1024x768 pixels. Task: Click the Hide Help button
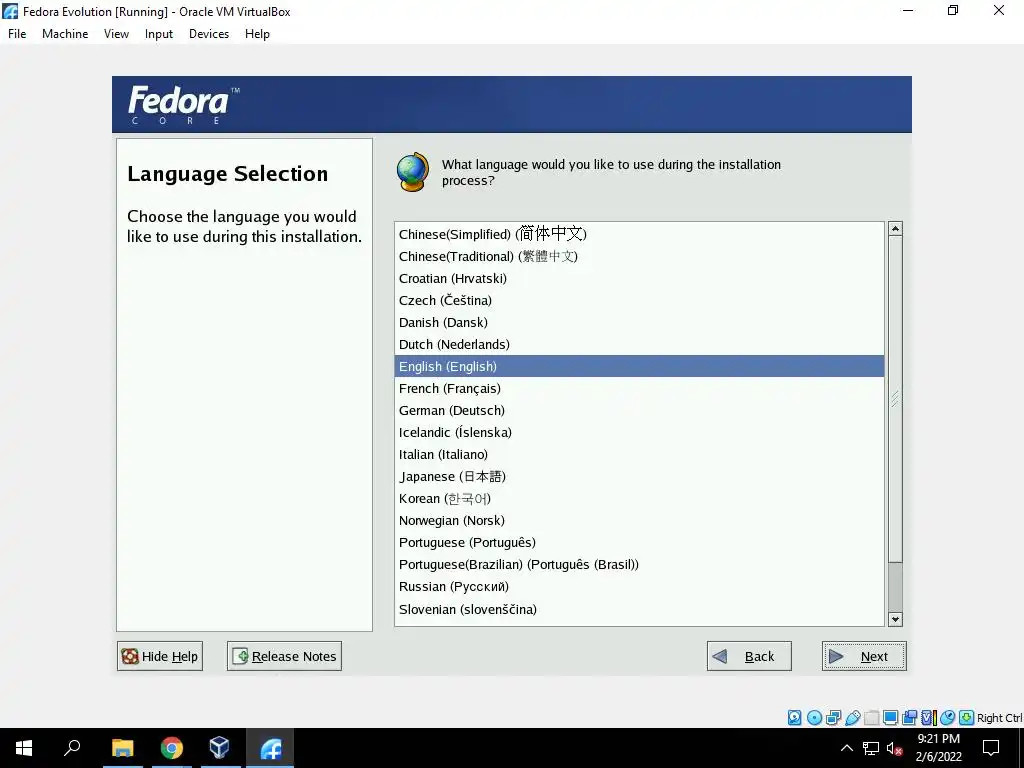(160, 656)
